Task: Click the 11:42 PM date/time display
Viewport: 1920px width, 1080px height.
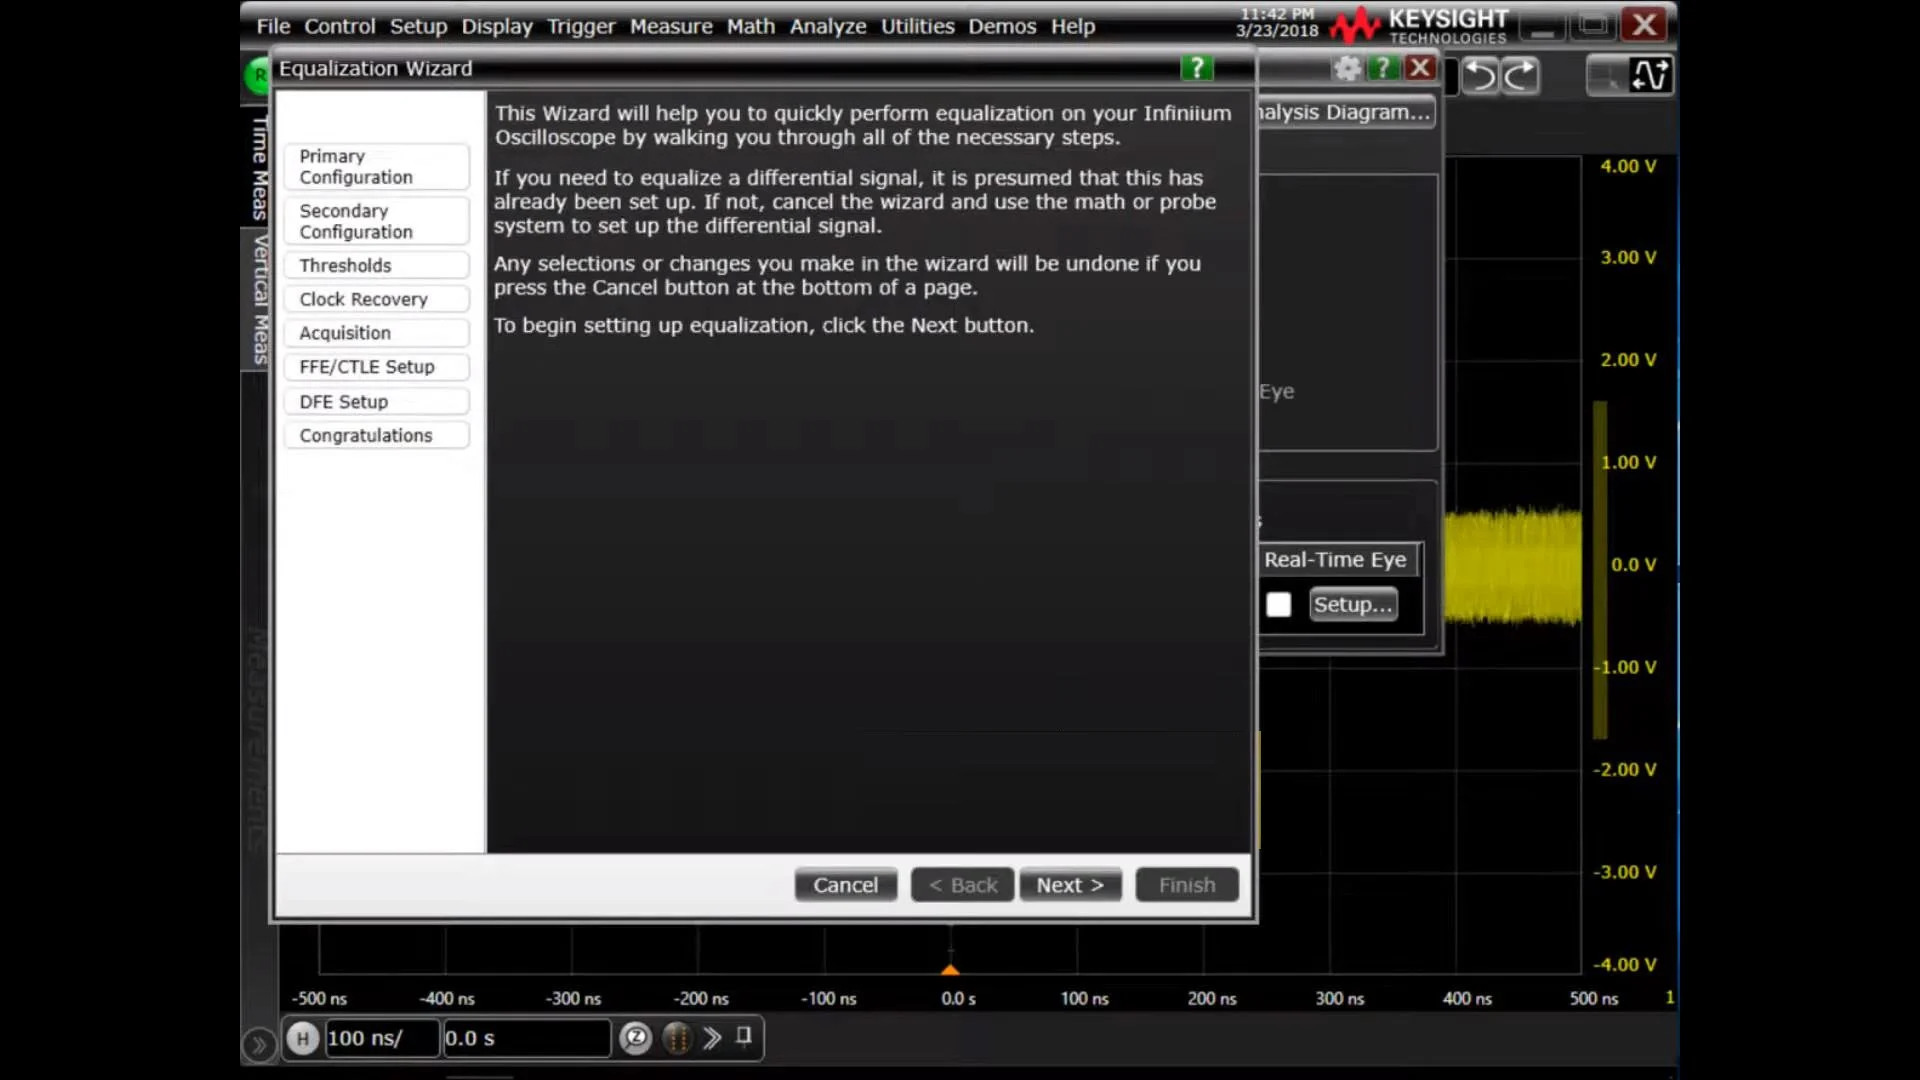Action: coord(1277,22)
